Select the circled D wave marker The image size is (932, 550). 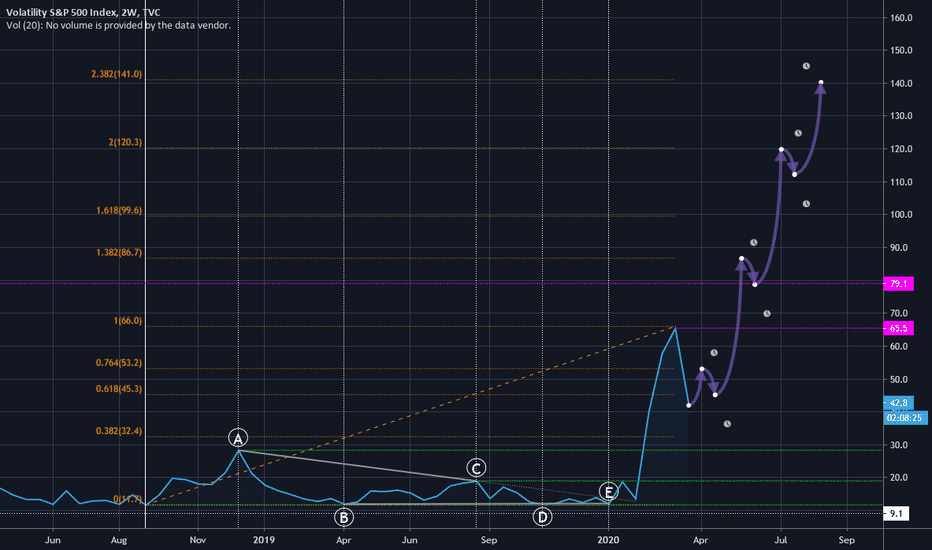point(542,517)
